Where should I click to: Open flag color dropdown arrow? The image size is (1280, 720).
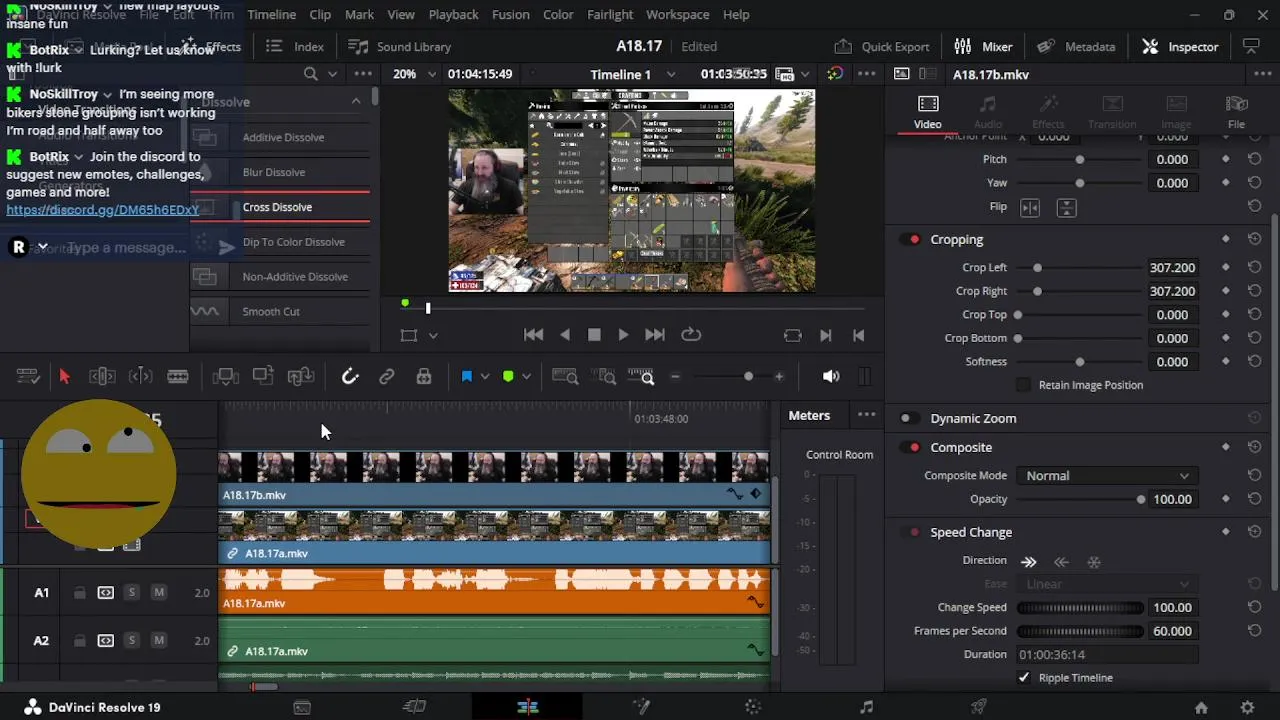point(485,376)
